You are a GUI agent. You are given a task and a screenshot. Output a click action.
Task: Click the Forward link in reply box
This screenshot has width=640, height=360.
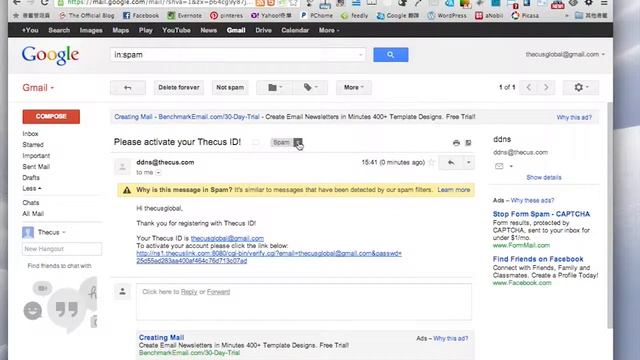click(x=218, y=292)
